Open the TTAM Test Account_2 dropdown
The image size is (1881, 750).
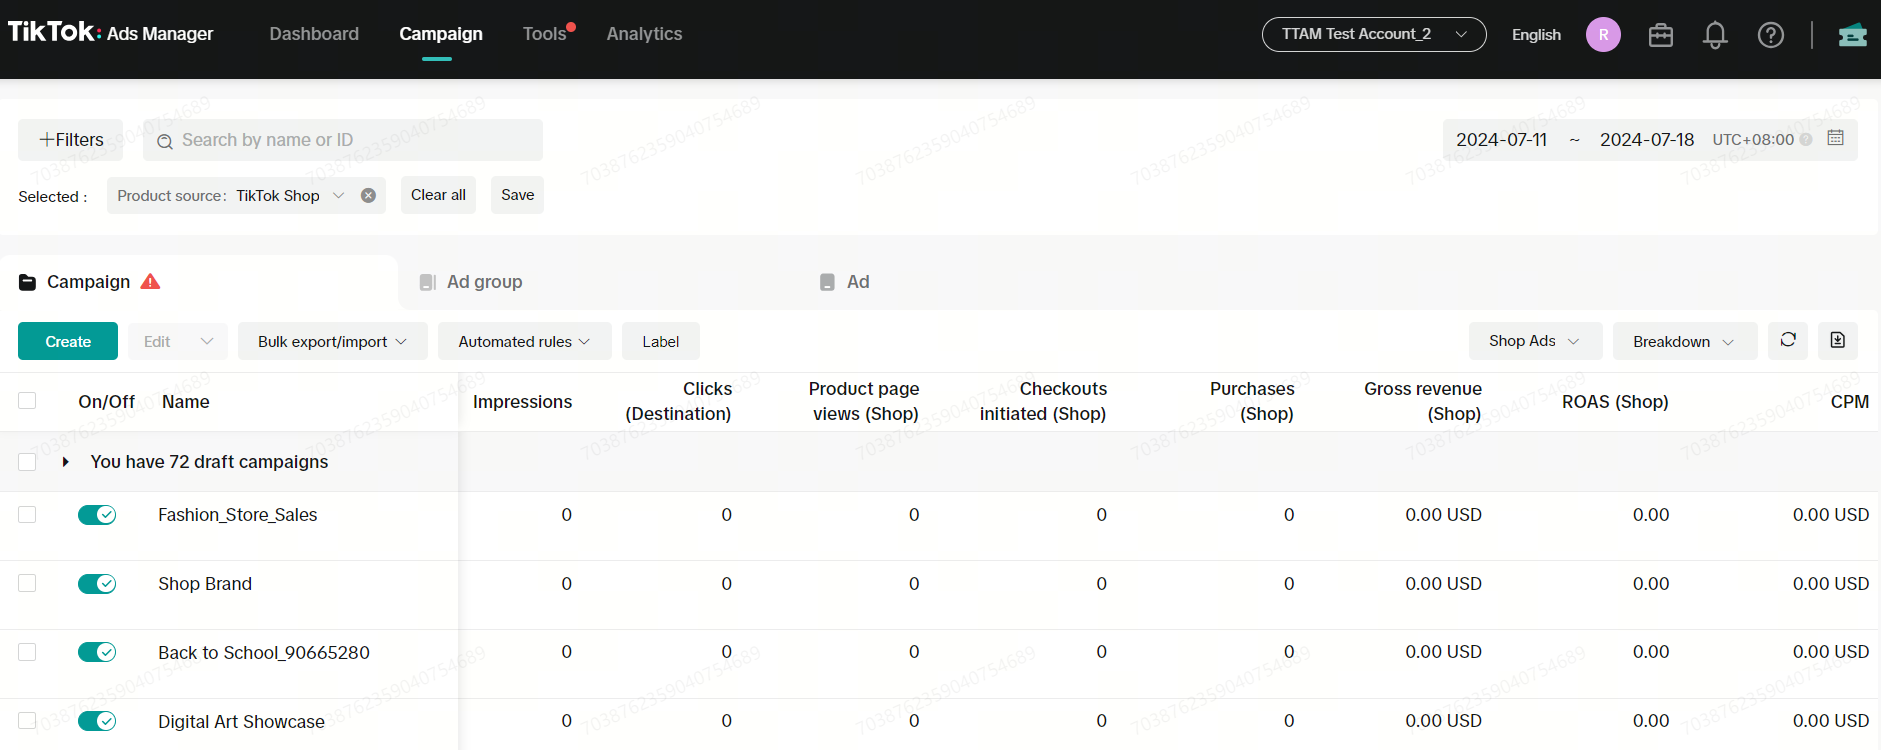coord(1373,34)
